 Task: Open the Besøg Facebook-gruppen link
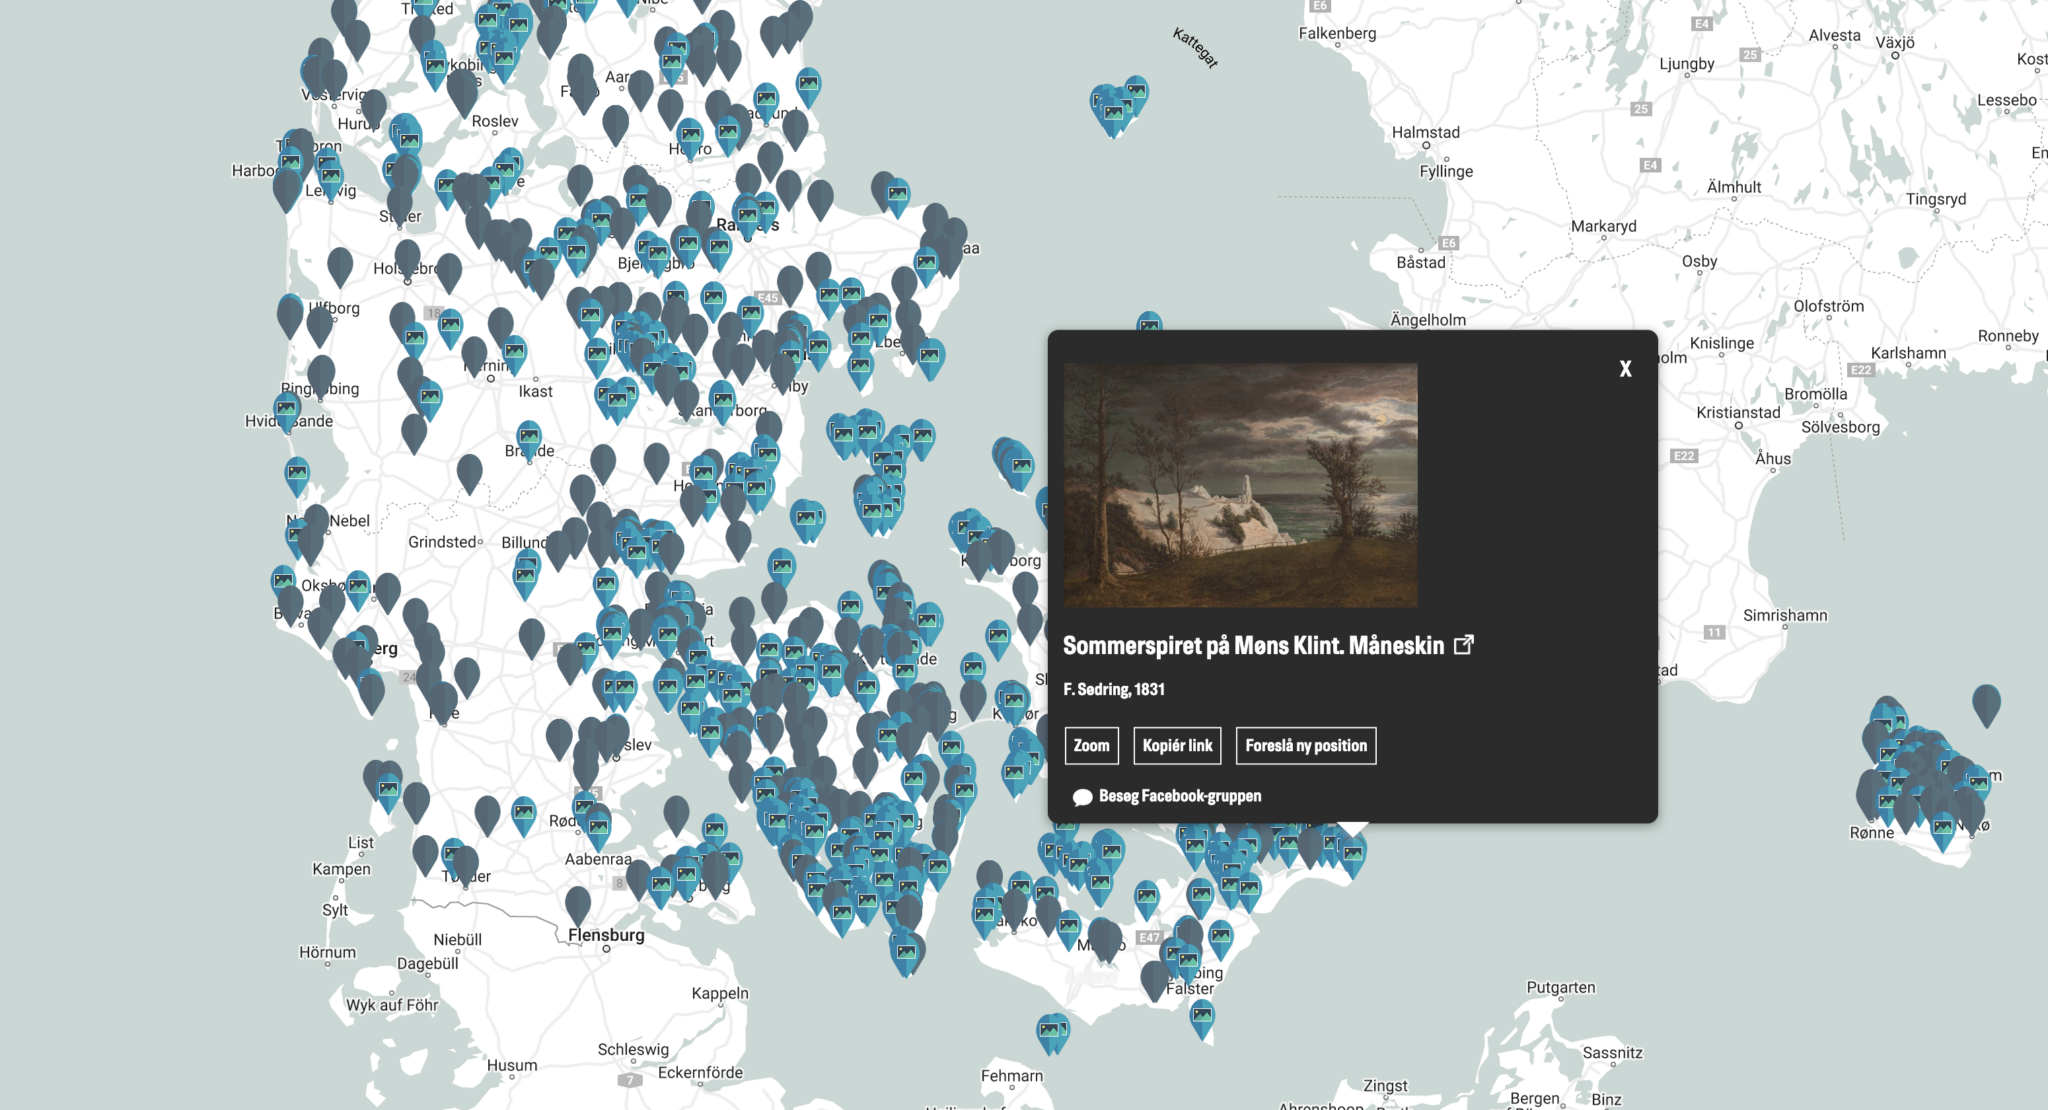tap(1180, 795)
